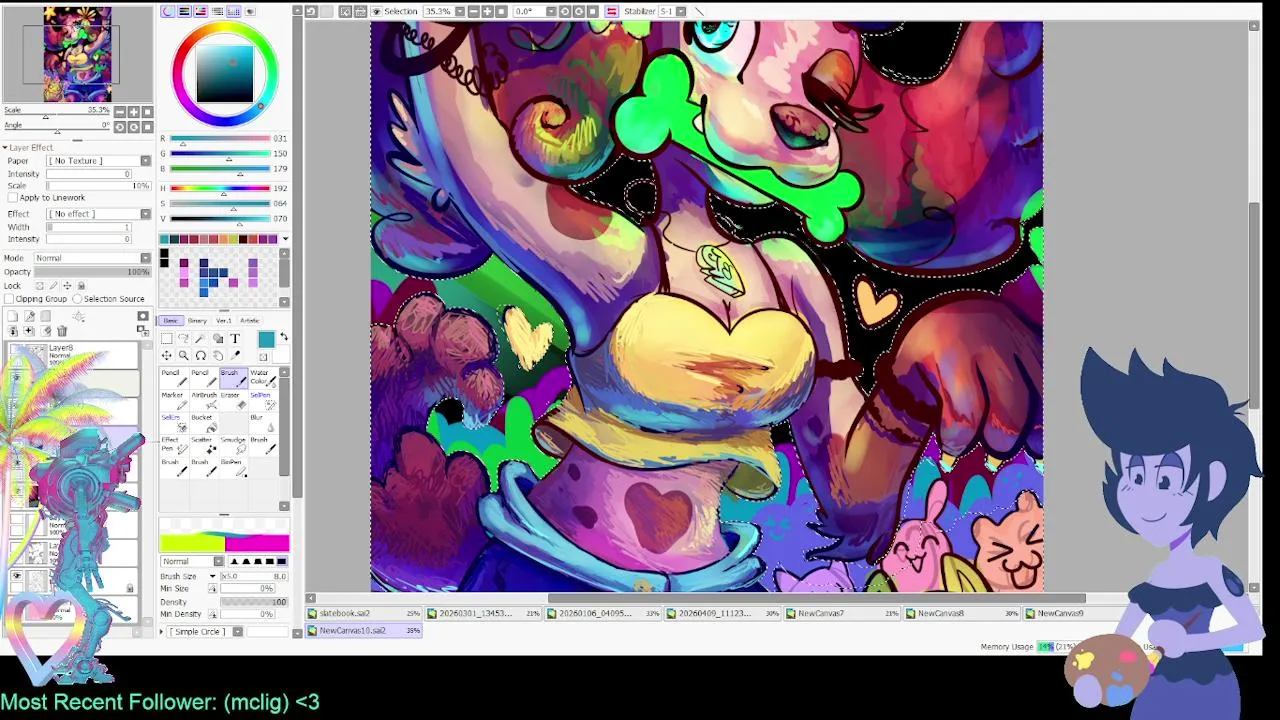Switch to the NewCanvas8 canvas tab
Viewport: 1280px width, 720px height.
point(964,613)
